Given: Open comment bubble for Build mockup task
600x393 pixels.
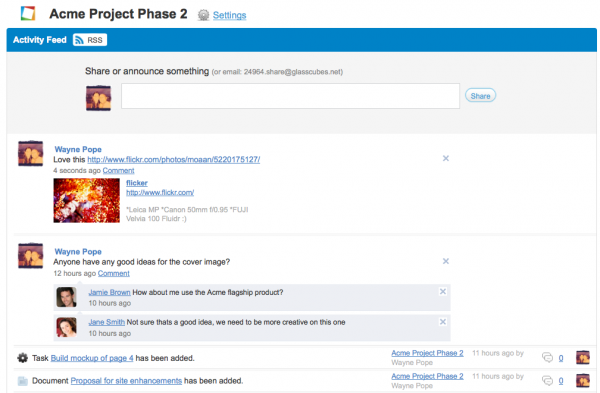Looking at the screenshot, I should [x=548, y=358].
